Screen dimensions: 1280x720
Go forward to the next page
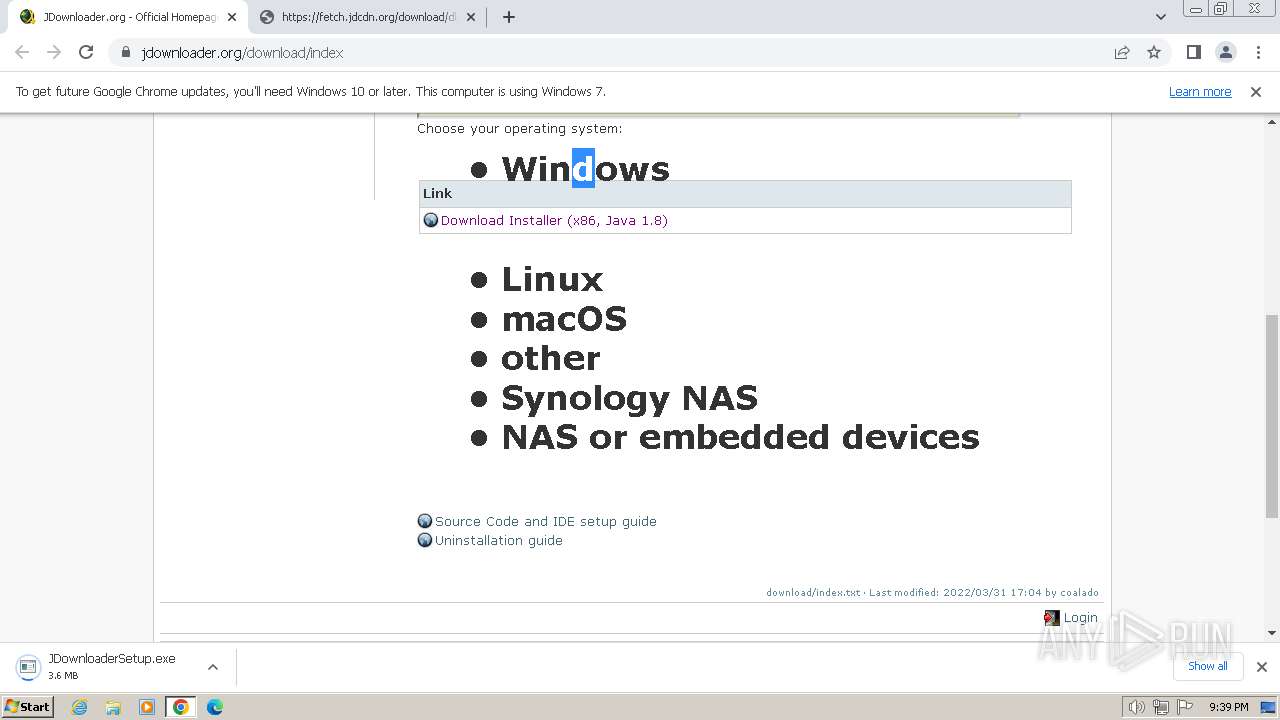tap(54, 53)
